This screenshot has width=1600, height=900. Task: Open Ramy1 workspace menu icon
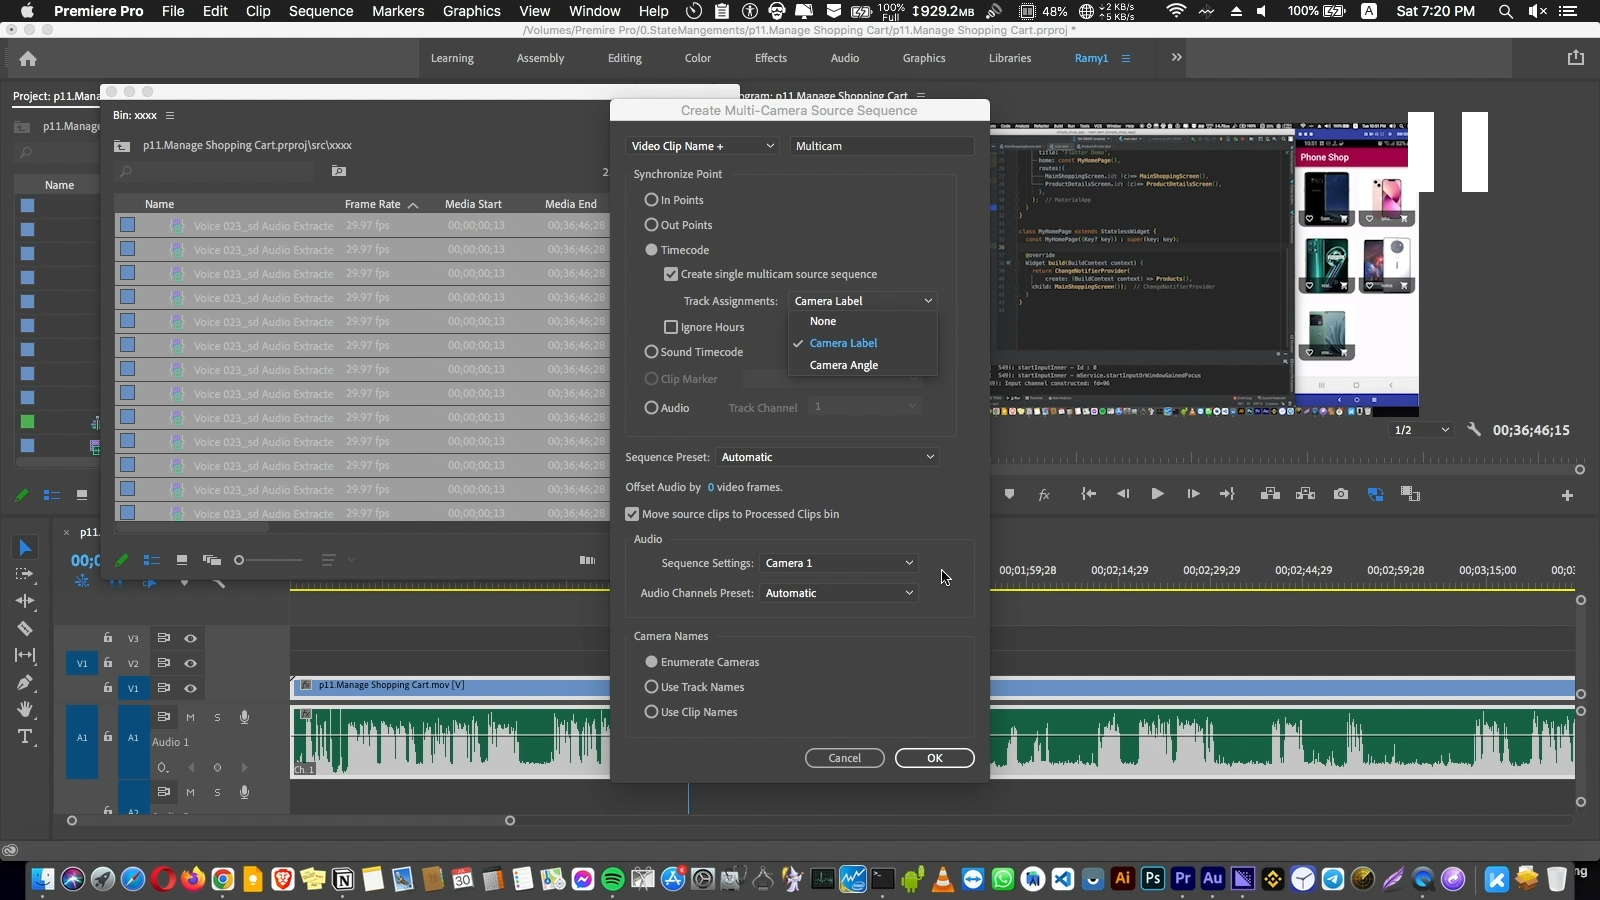tap(1126, 58)
